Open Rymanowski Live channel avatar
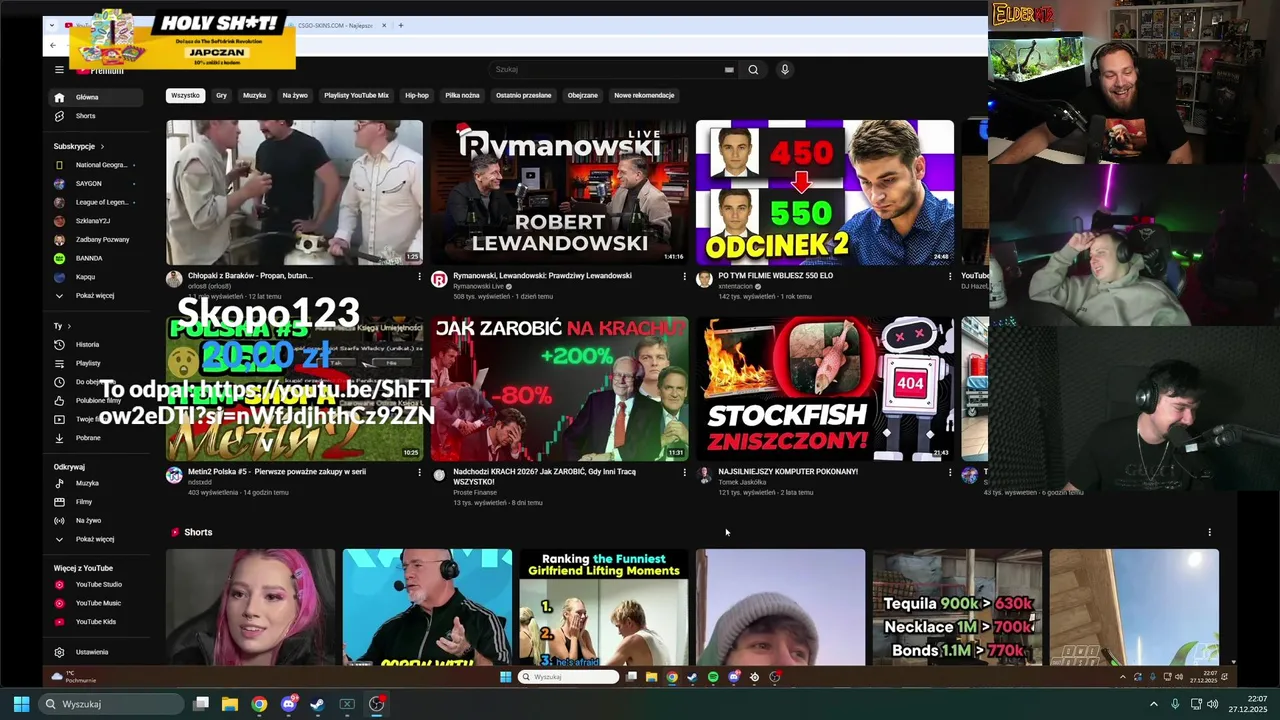Screen dimensions: 1280x720 tap(439, 279)
